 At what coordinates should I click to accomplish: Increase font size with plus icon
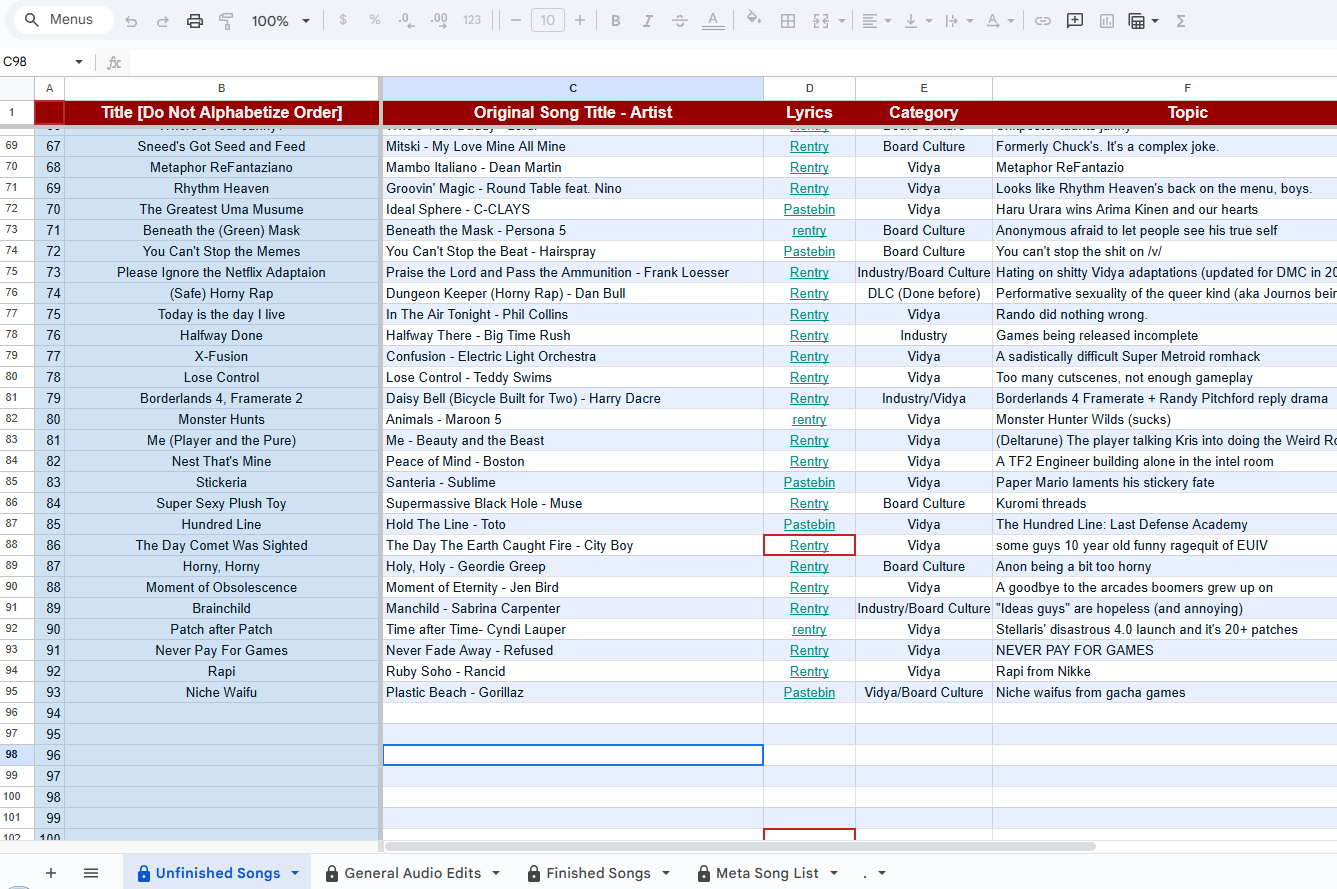(579, 21)
